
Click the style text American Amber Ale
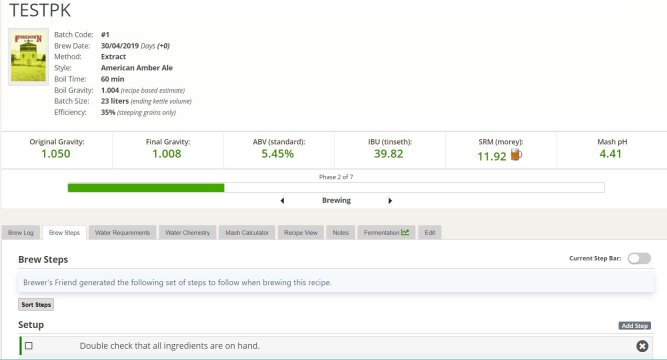pos(137,68)
